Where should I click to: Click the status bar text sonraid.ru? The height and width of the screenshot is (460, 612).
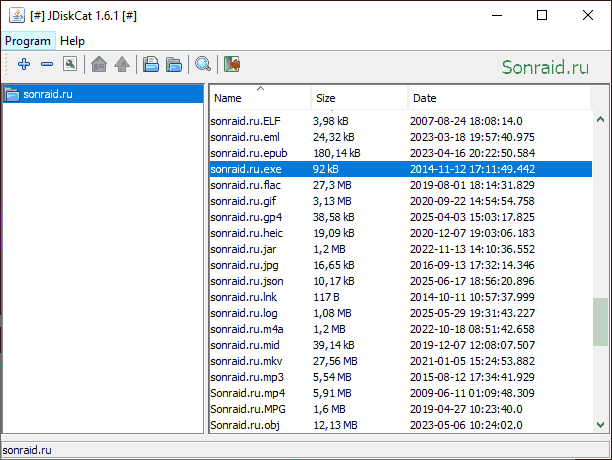(x=27, y=450)
